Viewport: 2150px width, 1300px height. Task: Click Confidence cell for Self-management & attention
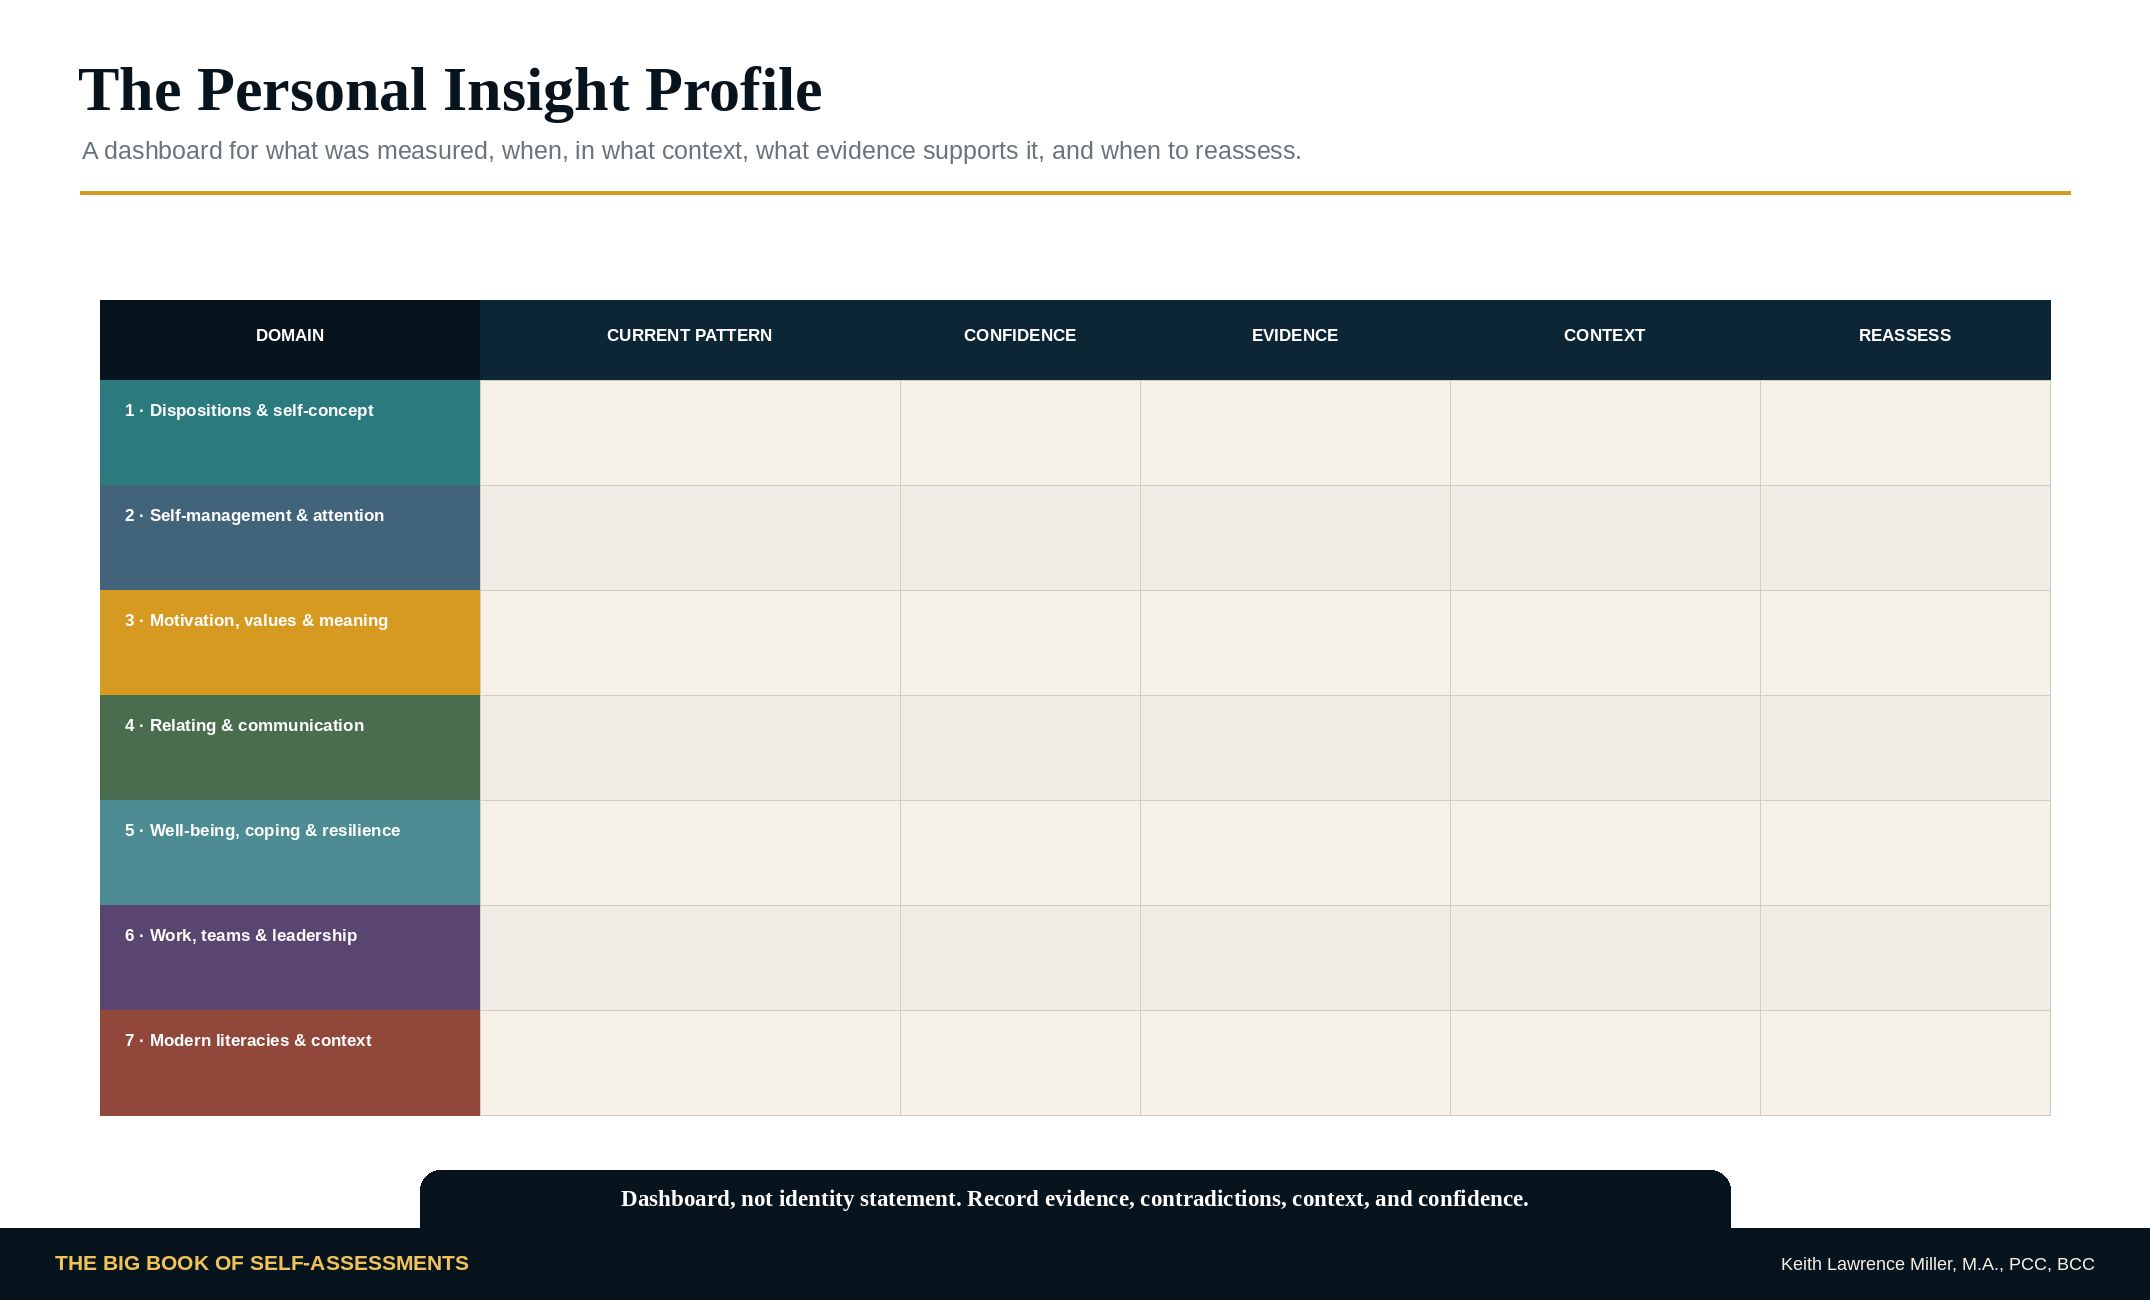pos(1020,538)
